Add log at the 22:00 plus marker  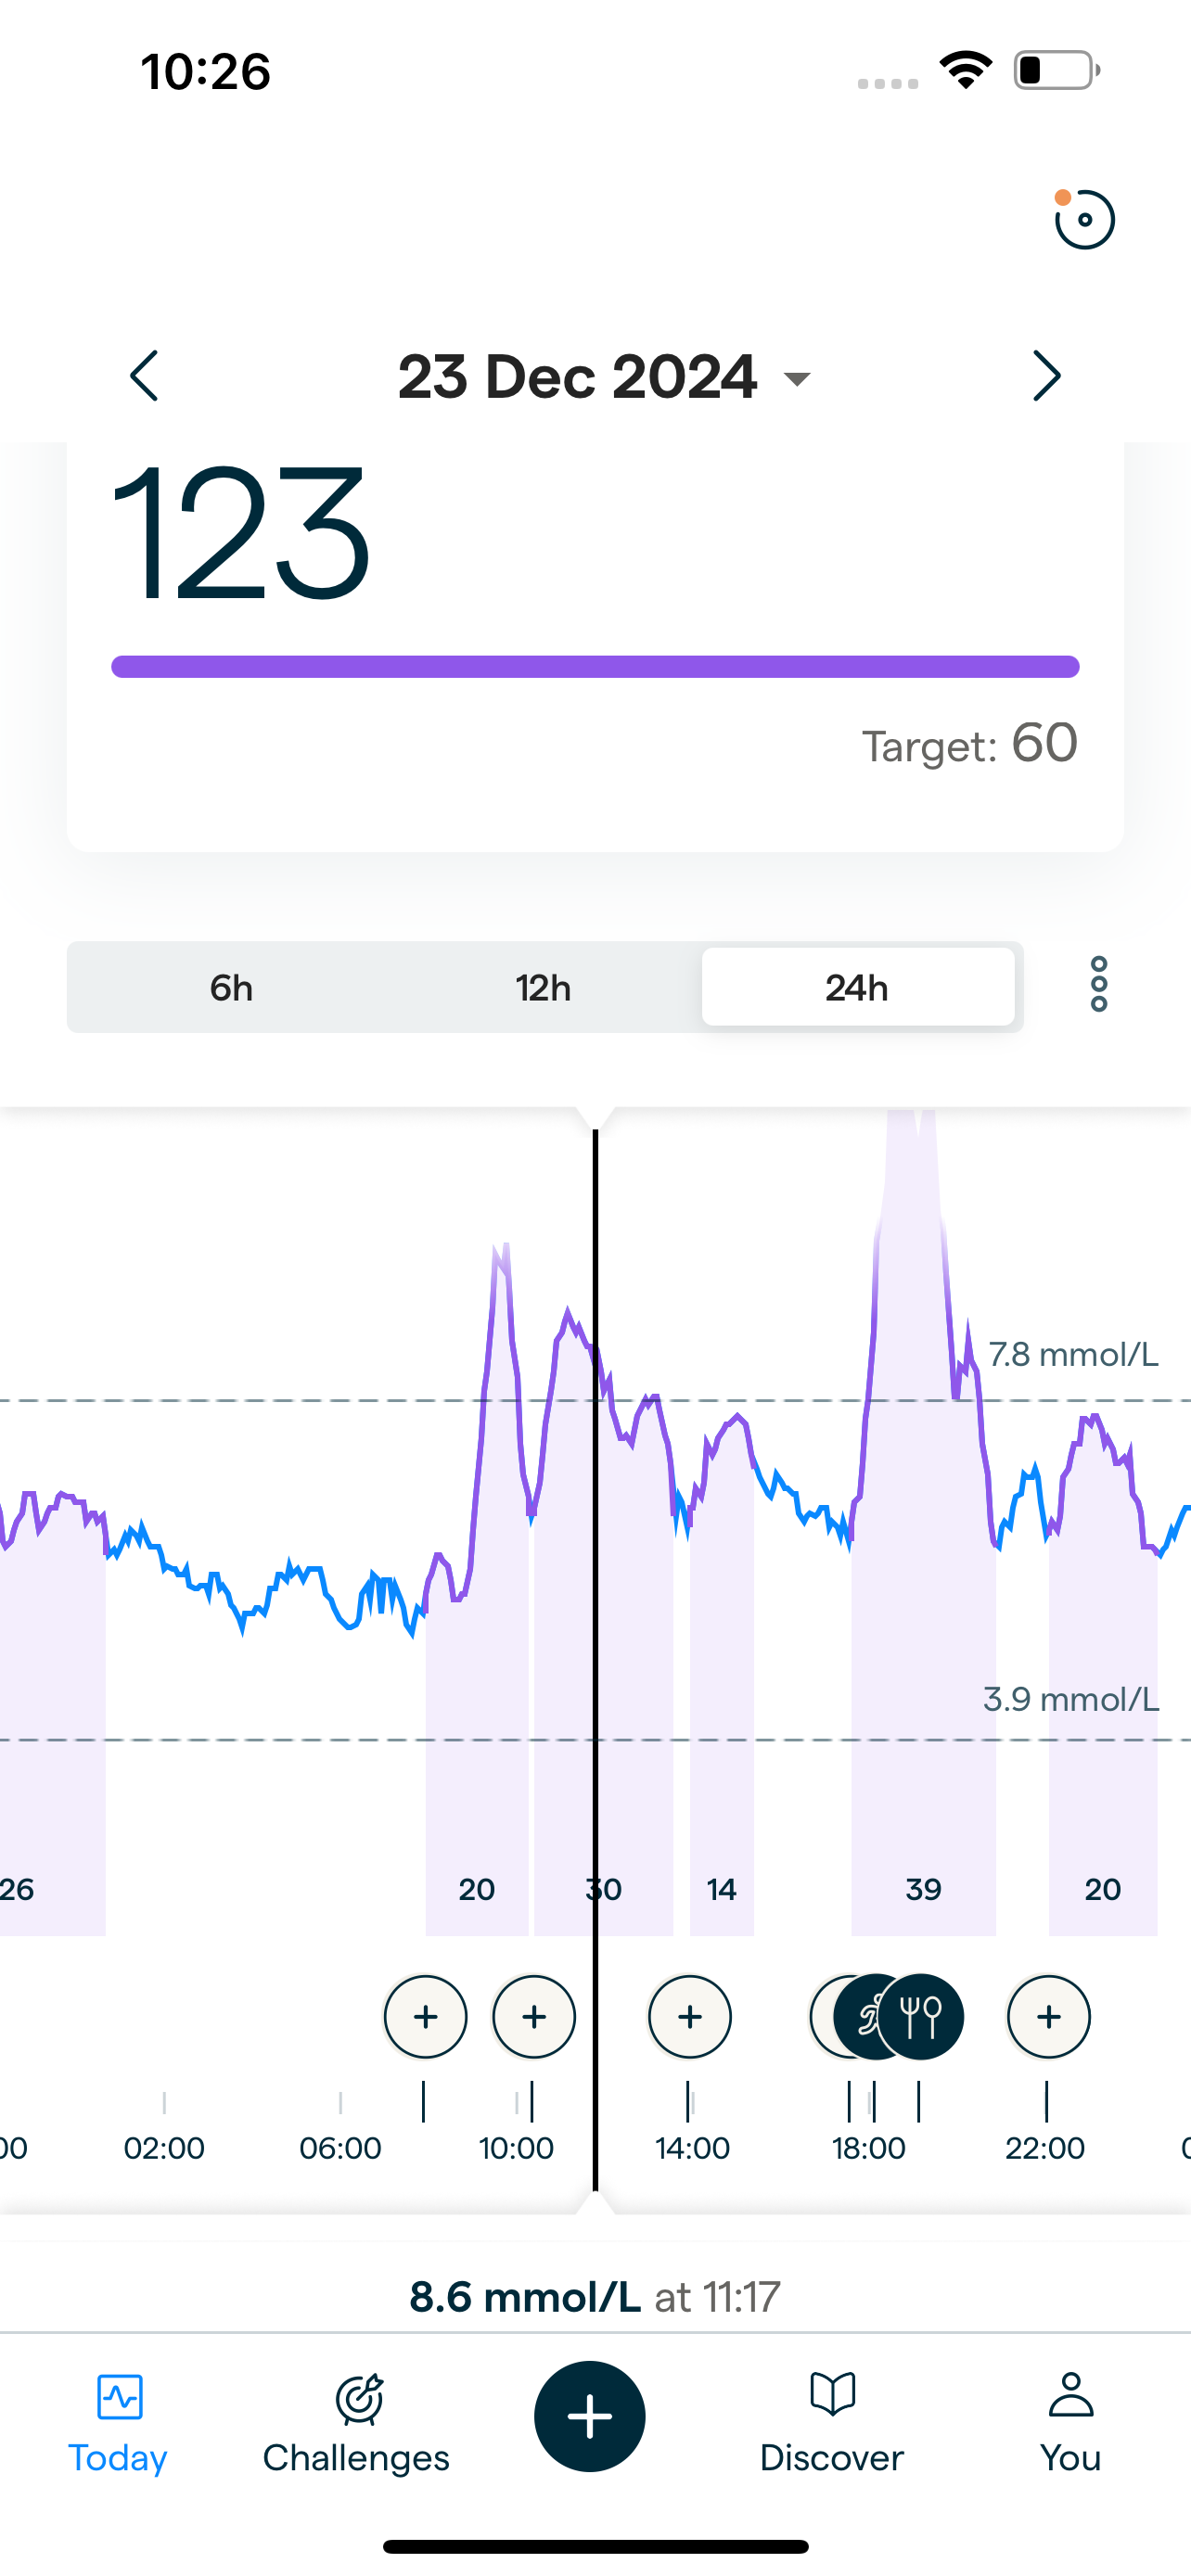1048,2017
